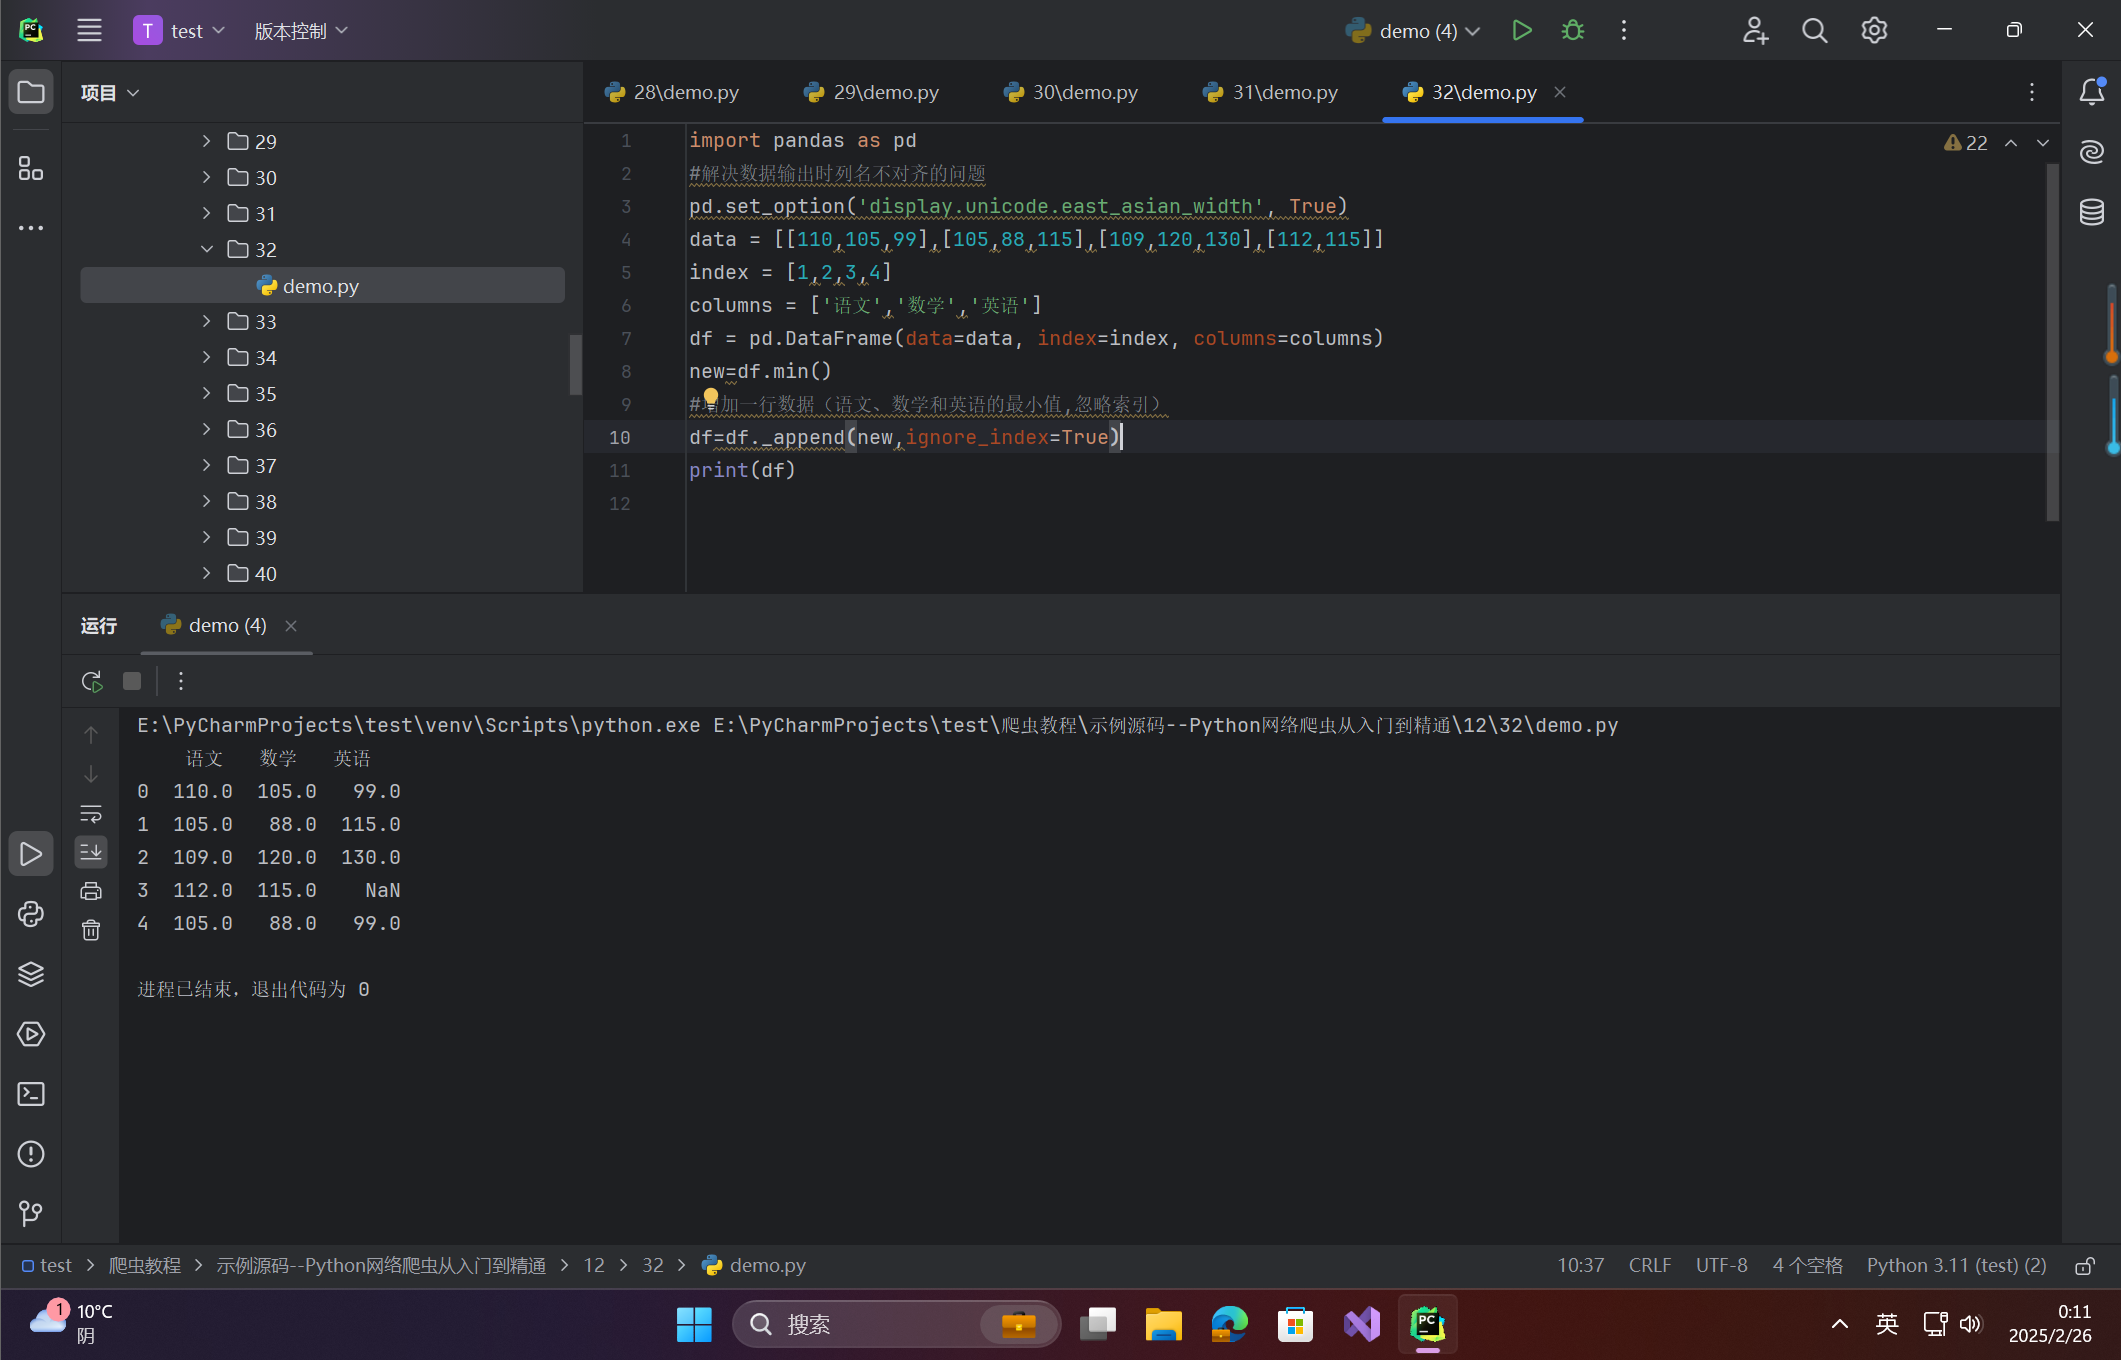Expand folder 29 in project tree
This screenshot has width=2121, height=1360.
[206, 141]
